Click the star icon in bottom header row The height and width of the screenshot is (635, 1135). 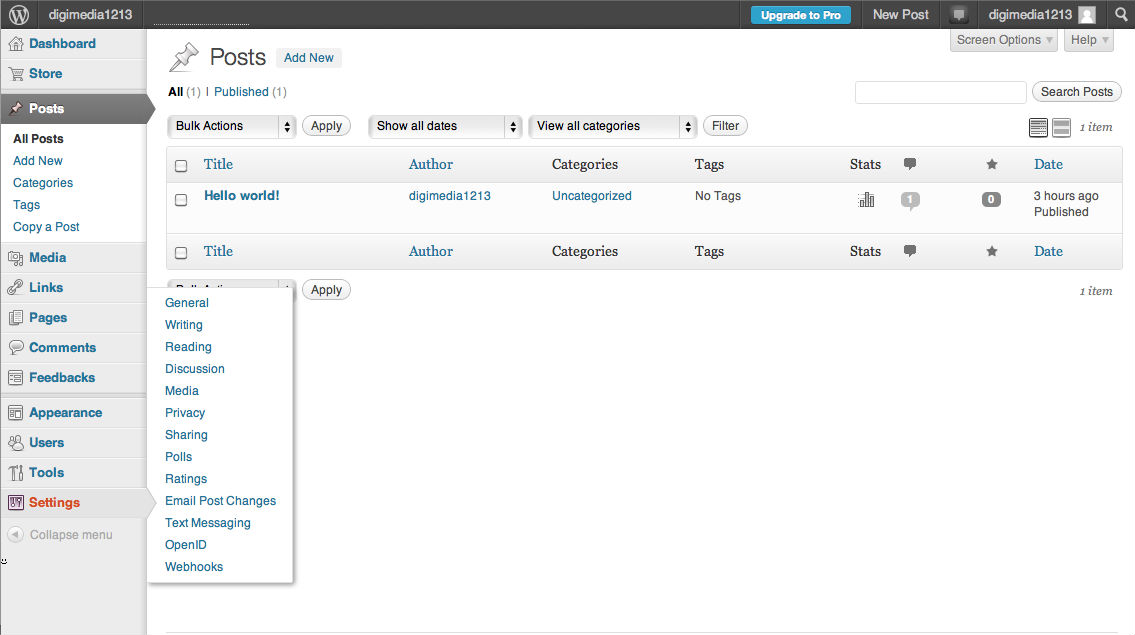992,251
